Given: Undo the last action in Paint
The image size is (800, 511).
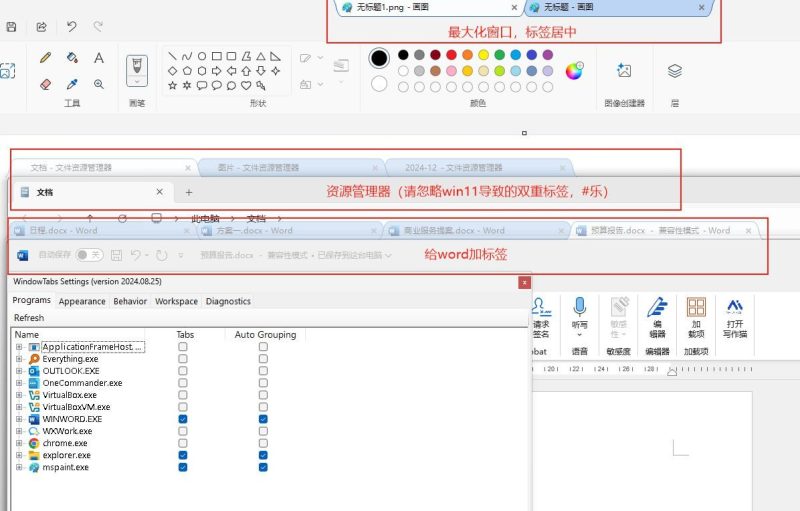Looking at the screenshot, I should [x=71, y=27].
